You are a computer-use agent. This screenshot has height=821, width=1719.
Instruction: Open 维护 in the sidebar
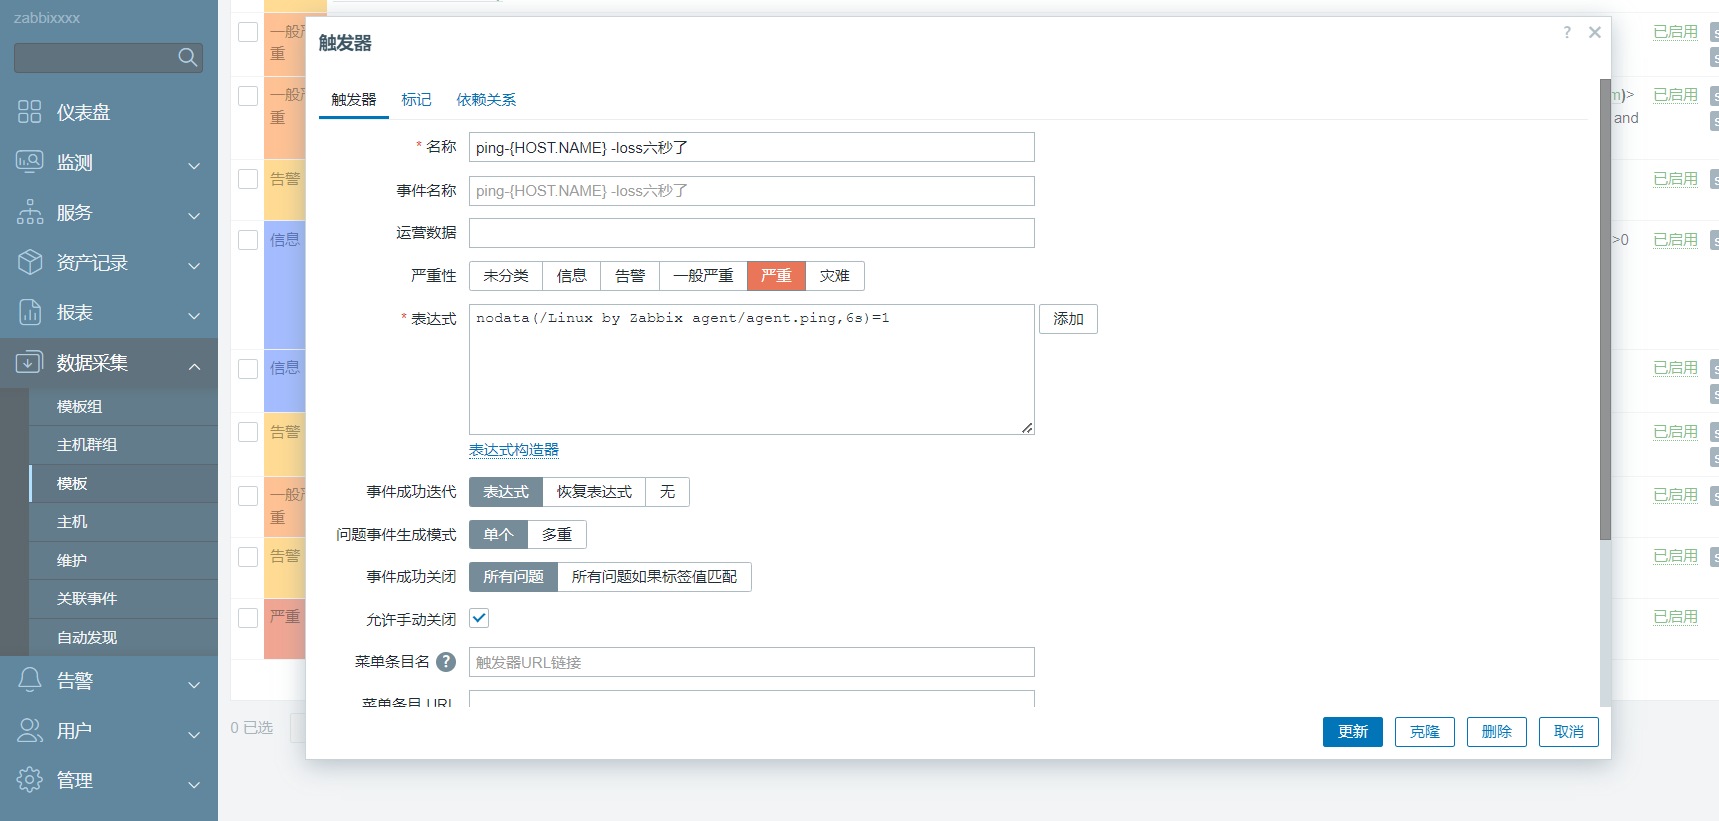[x=124, y=561]
